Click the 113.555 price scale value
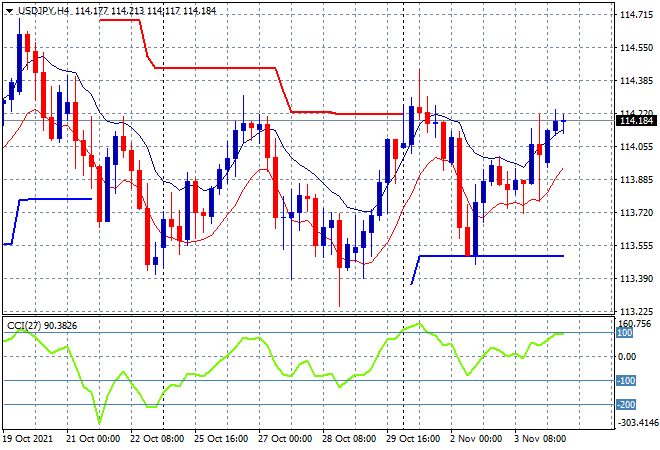 coord(636,245)
